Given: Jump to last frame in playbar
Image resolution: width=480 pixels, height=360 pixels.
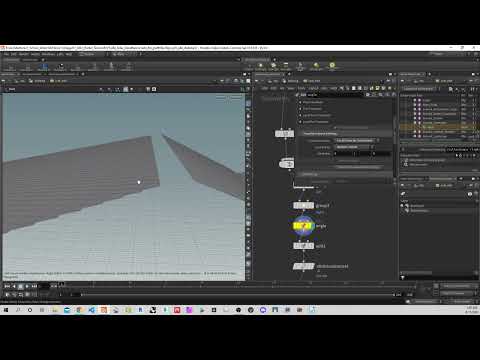Looking at the screenshot, I should point(34,286).
